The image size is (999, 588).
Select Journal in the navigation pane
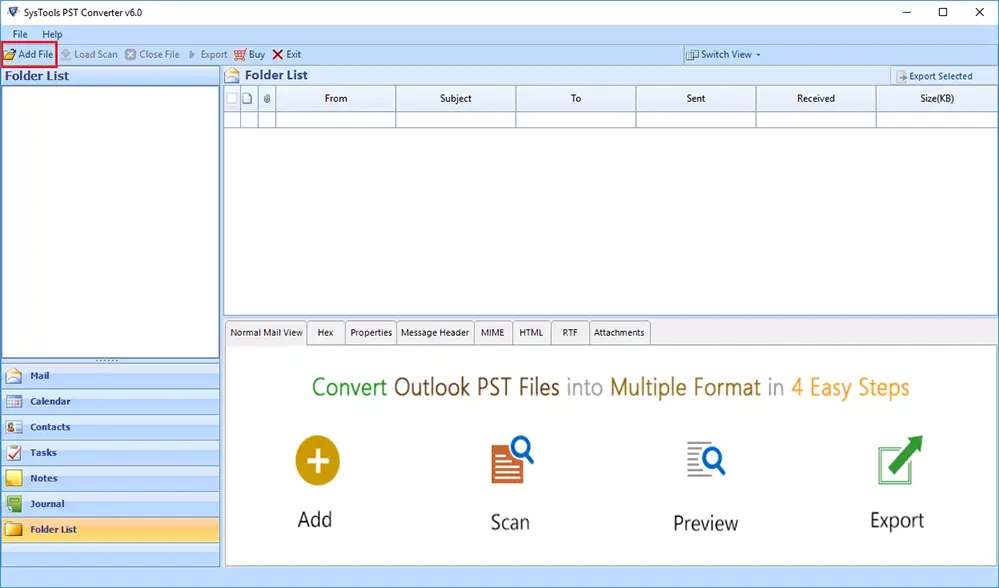pos(110,503)
